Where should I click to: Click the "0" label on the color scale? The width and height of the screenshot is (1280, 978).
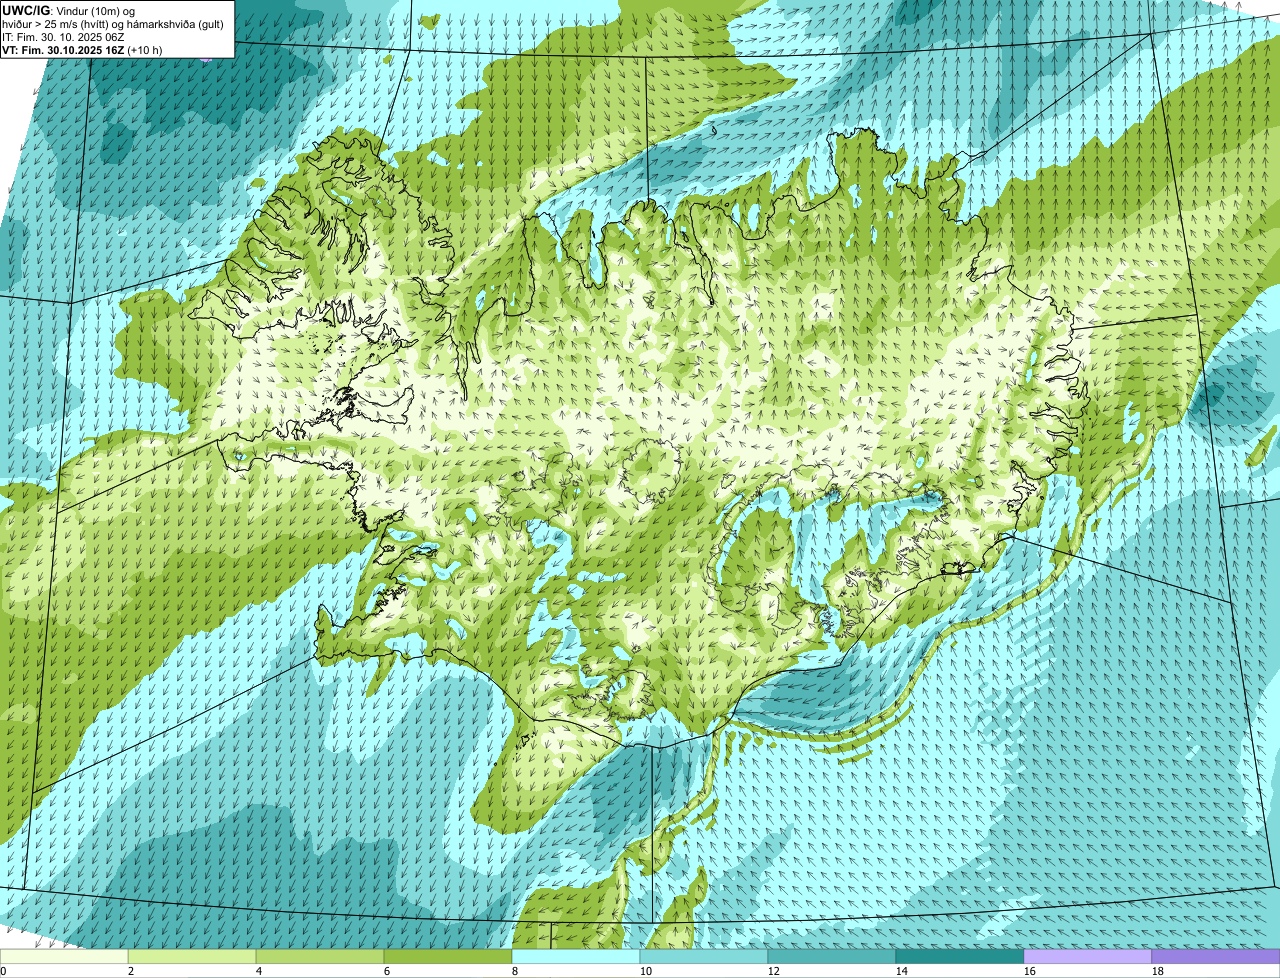3,971
